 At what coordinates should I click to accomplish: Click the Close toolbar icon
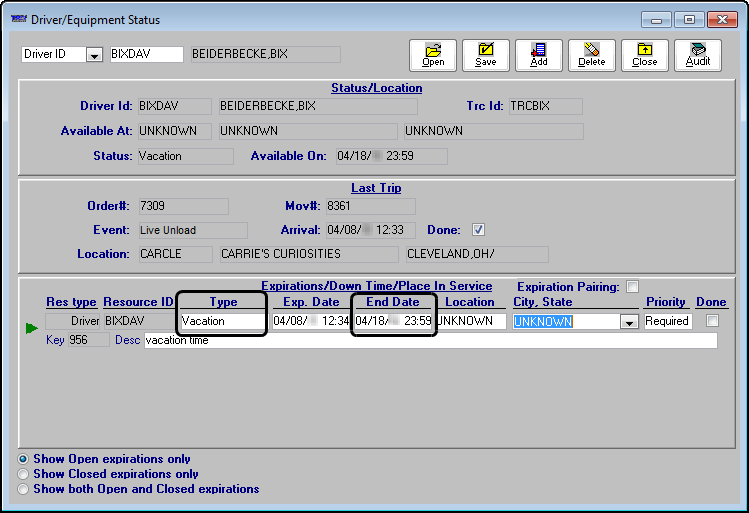[x=645, y=55]
